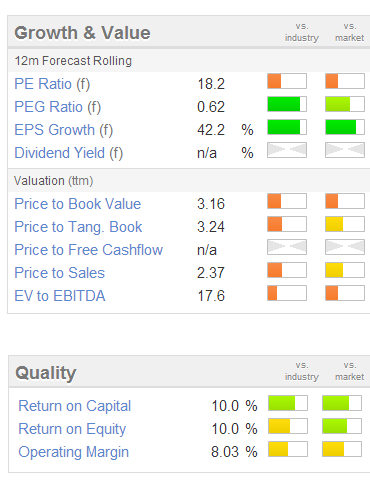
Task: Click Price to Free Cashflow vs. market n/a indicator
Action: click(345, 247)
